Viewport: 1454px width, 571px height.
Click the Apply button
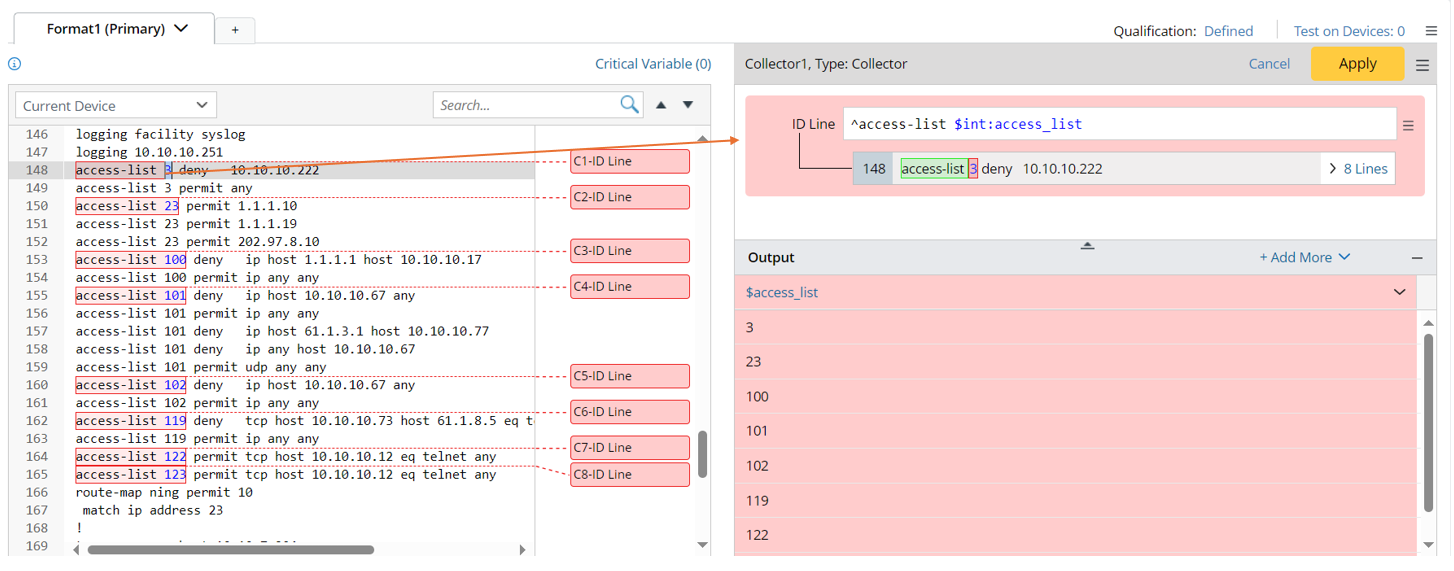click(1357, 64)
